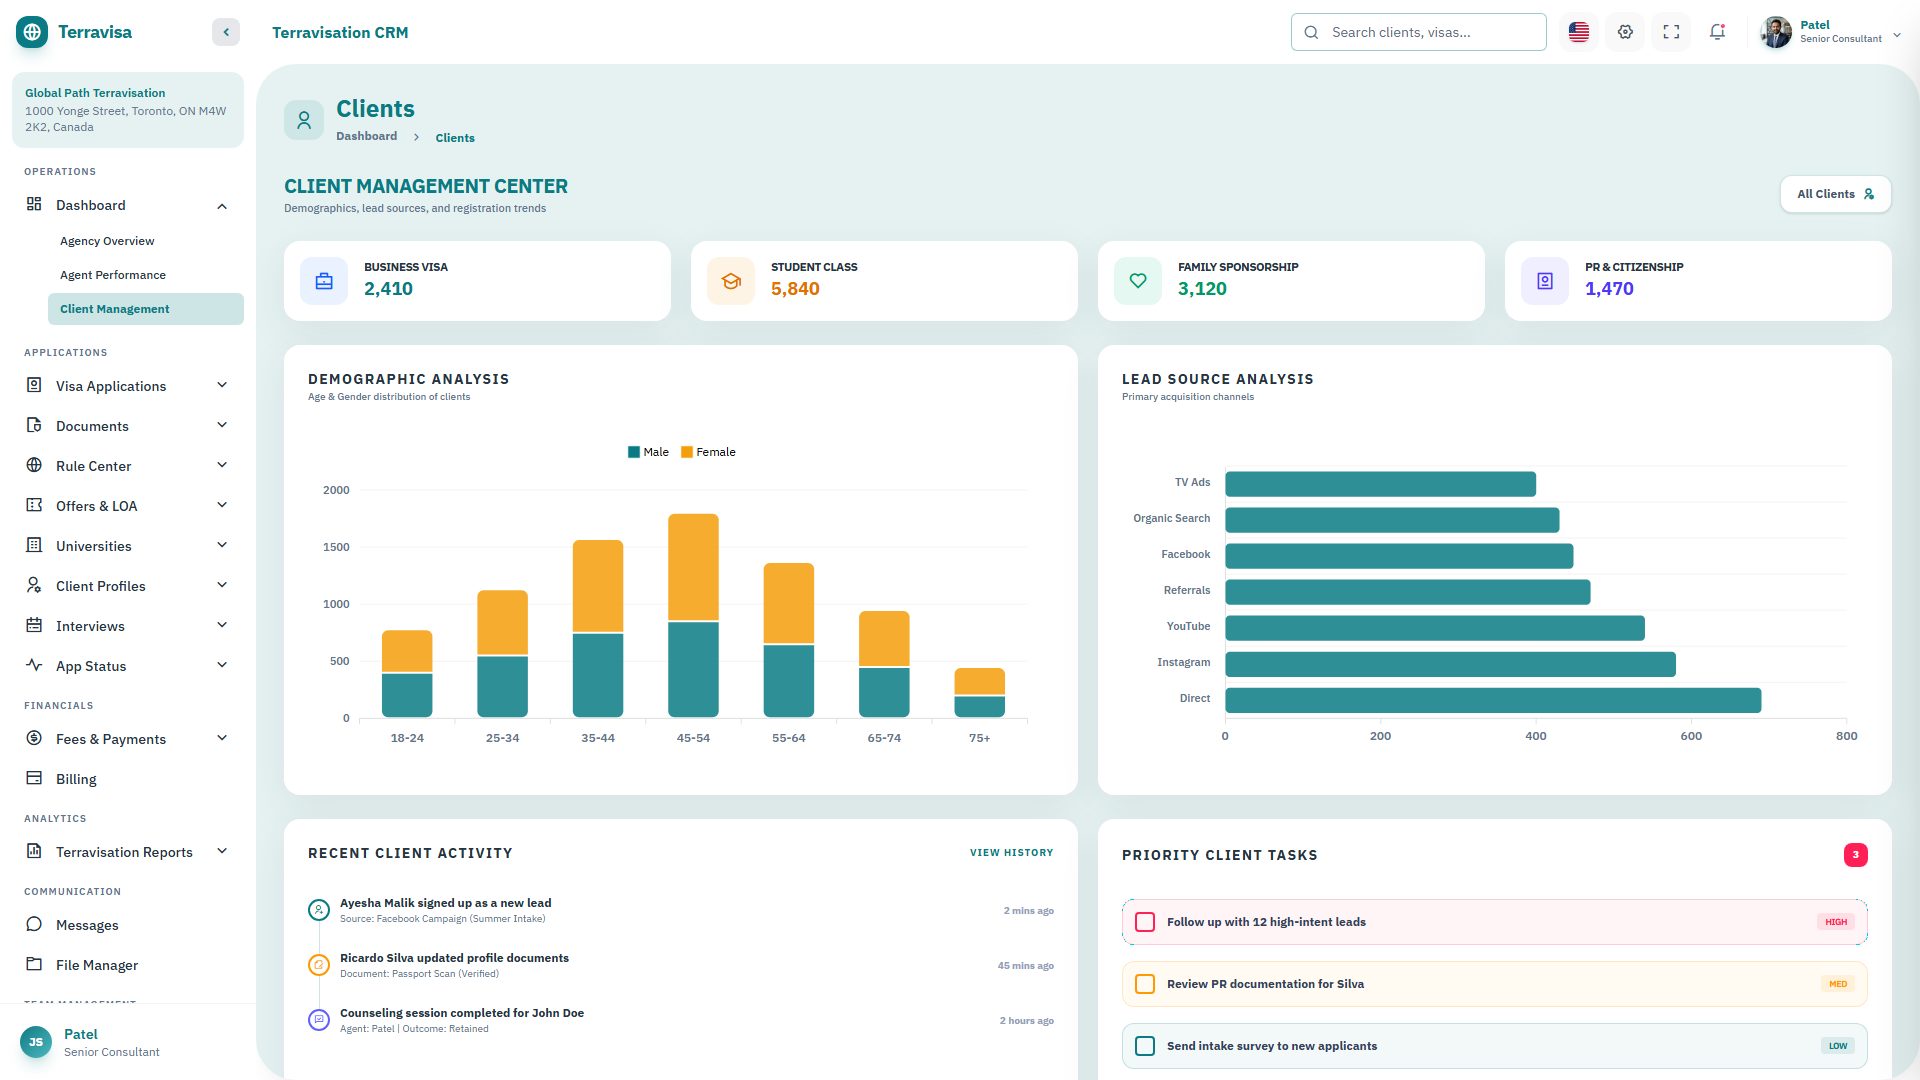Open the Ayesha Malik new lead activity
Image resolution: width=1920 pixels, height=1080 pixels.
click(x=681, y=910)
